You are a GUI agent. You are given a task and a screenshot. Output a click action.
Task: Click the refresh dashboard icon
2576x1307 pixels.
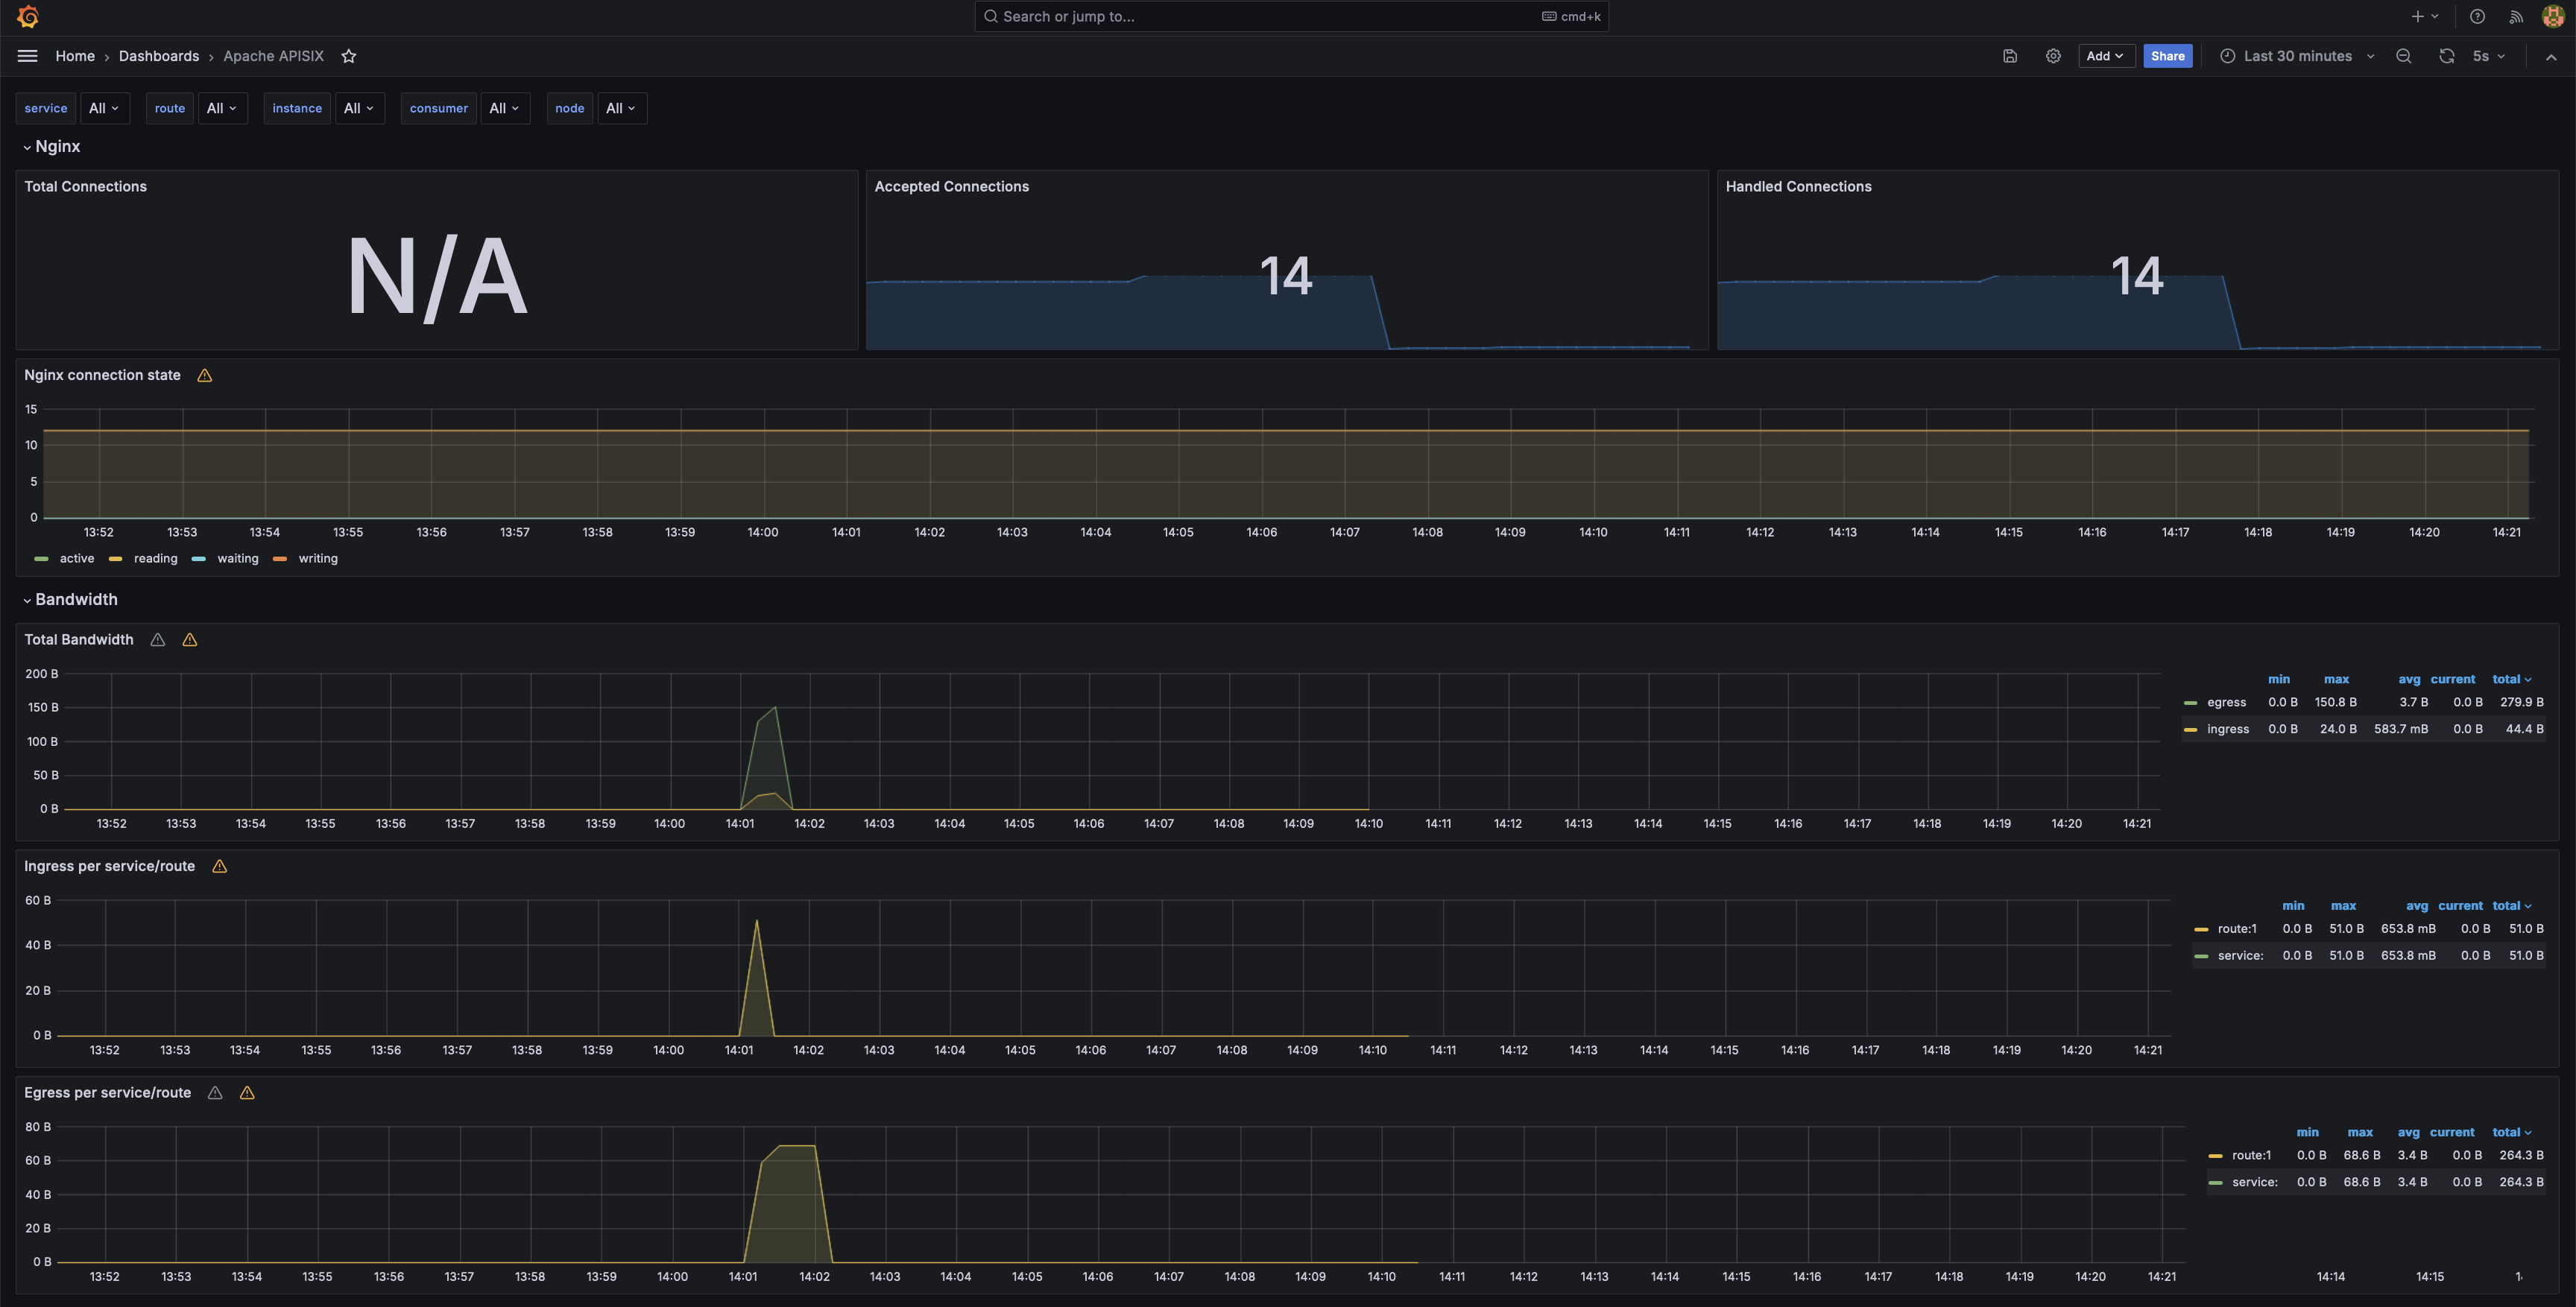pyautogui.click(x=2446, y=56)
